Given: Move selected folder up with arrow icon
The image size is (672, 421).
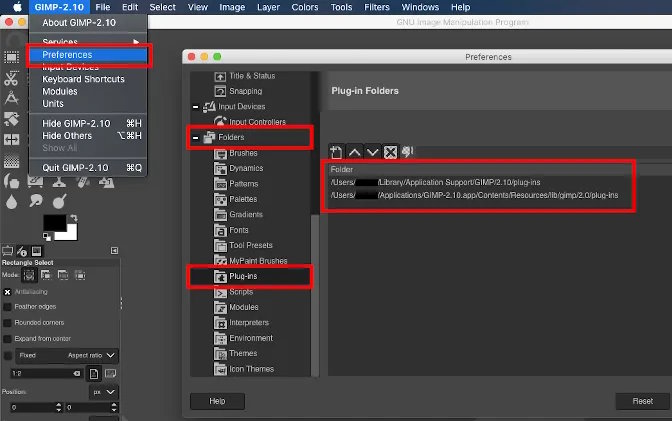Looking at the screenshot, I should (x=354, y=151).
